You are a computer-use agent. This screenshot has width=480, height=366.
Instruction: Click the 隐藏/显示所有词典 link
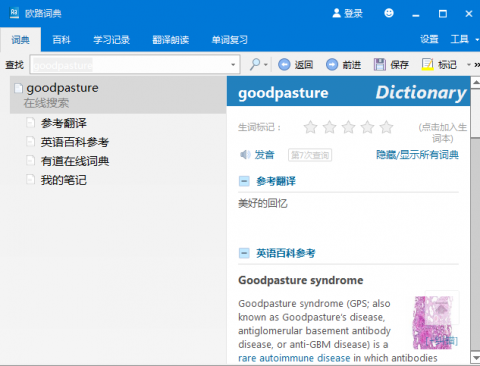pyautogui.click(x=417, y=155)
